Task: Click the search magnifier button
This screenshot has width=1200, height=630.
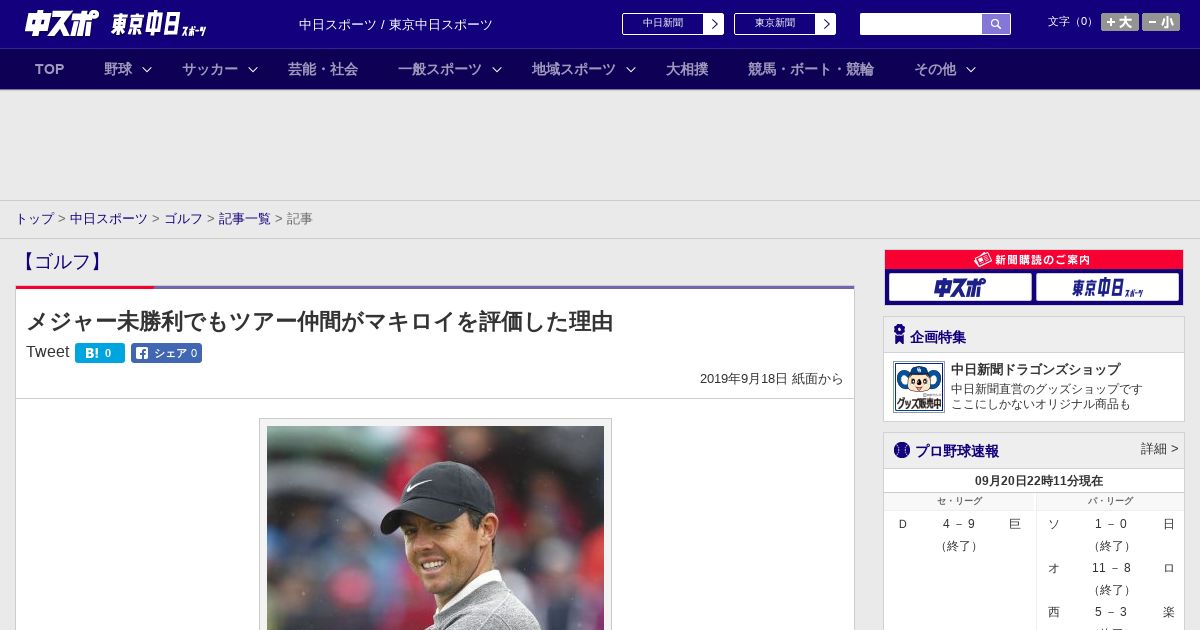Action: (996, 24)
